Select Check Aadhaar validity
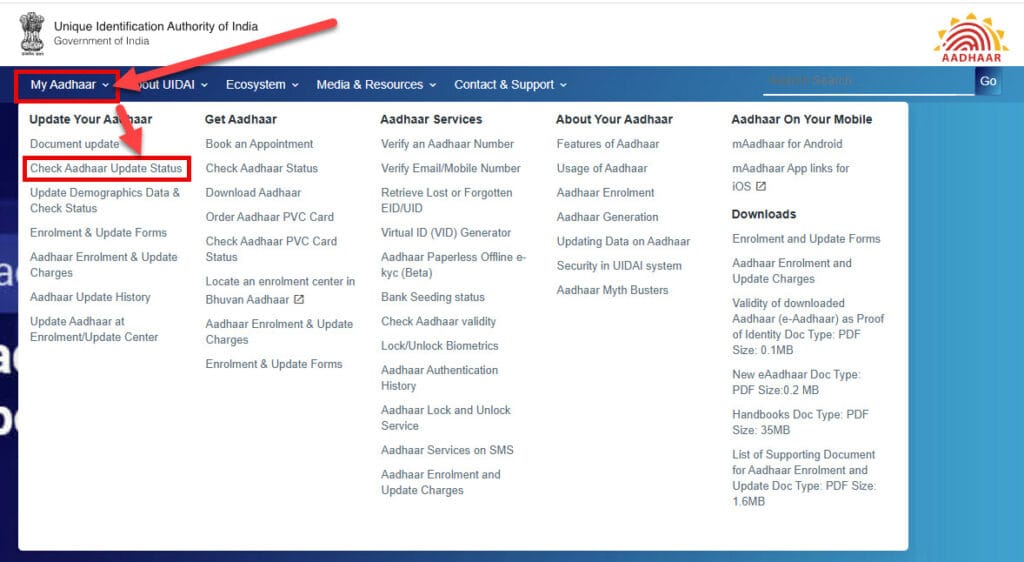 pos(438,322)
